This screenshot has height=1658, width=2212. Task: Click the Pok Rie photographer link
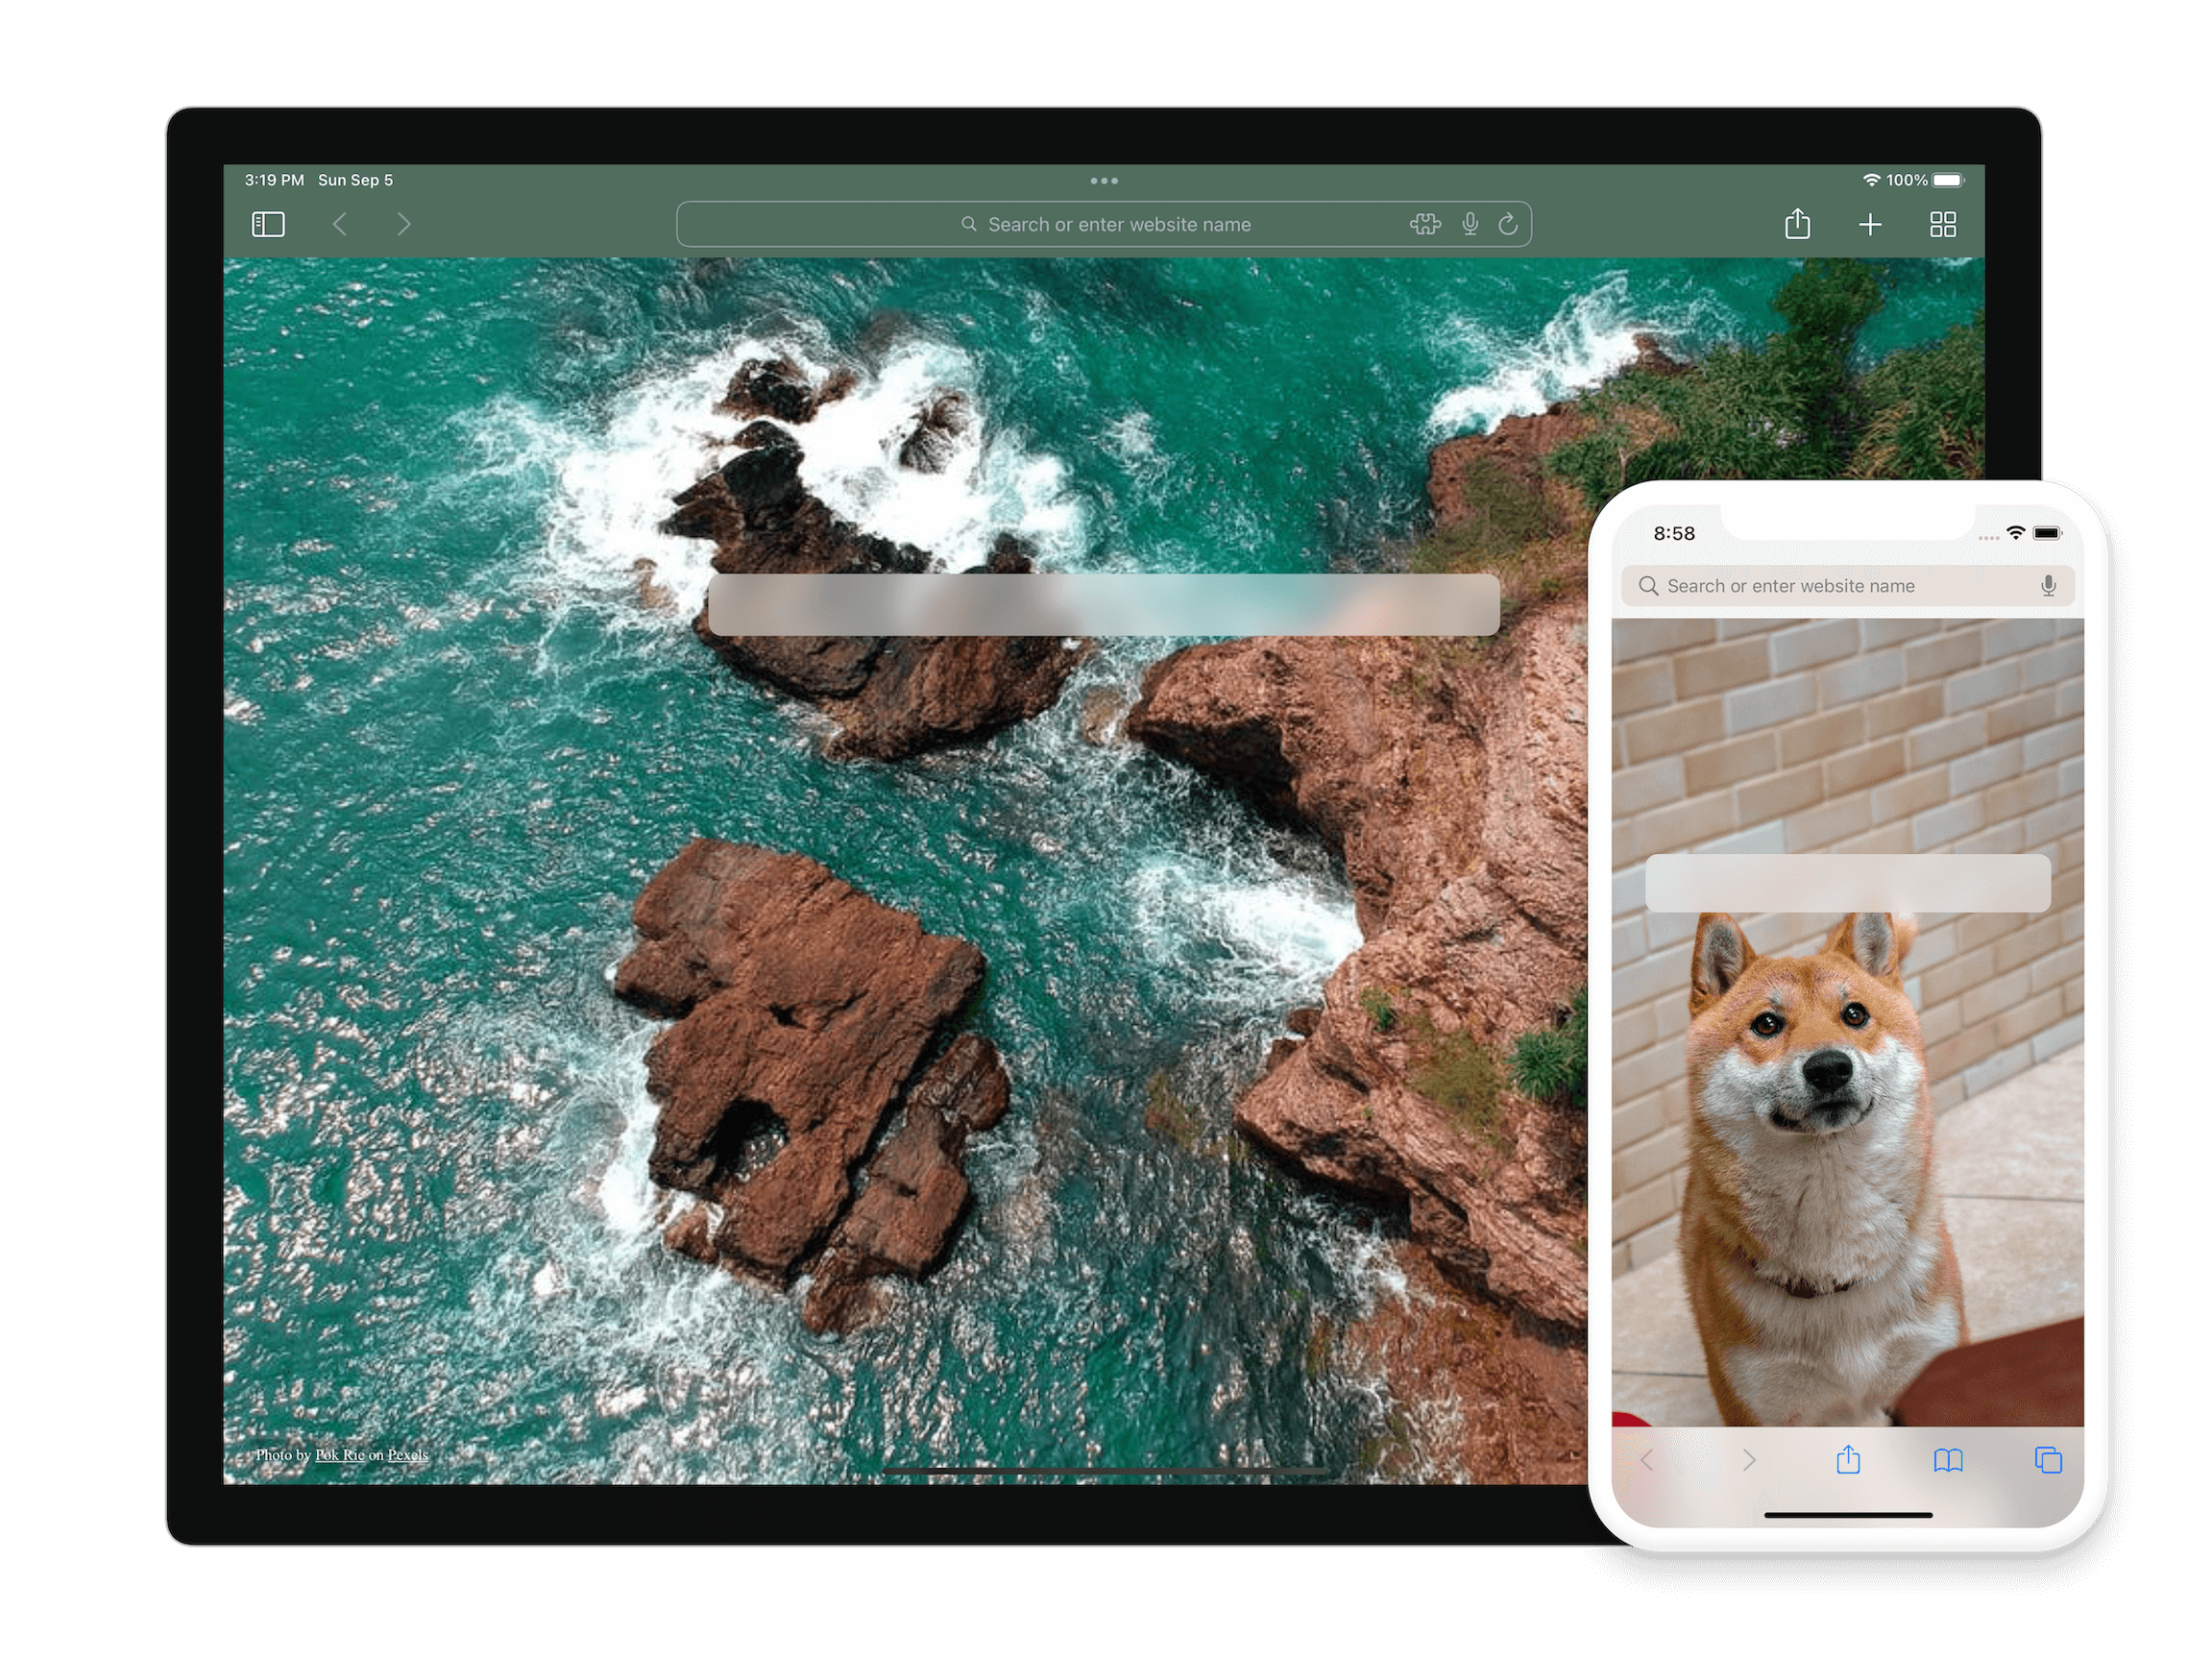340,1455
